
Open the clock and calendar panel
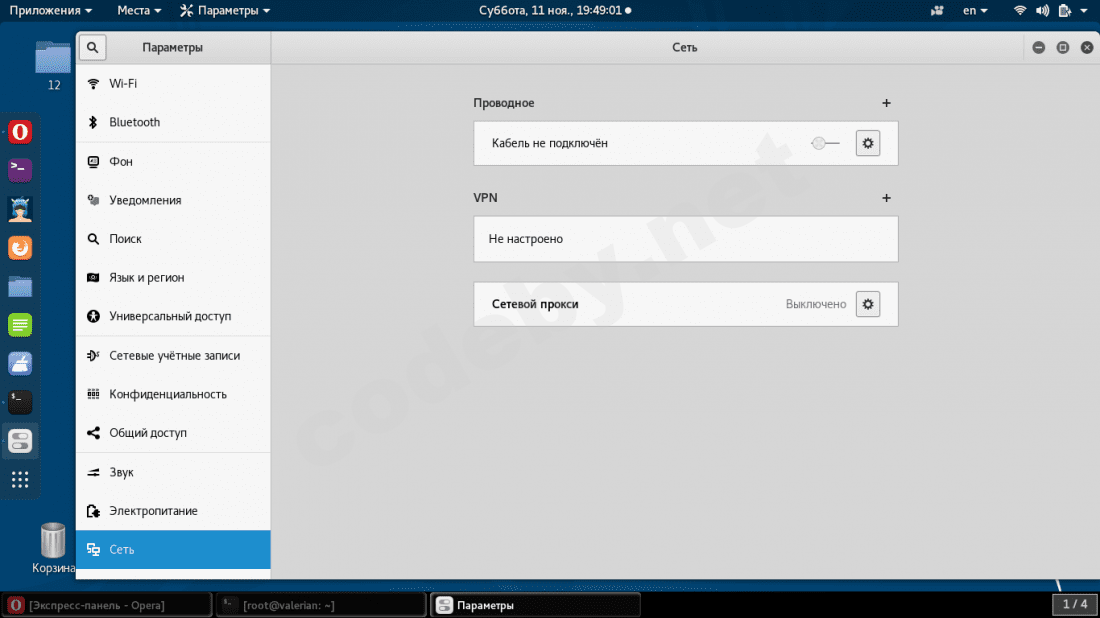(x=555, y=11)
